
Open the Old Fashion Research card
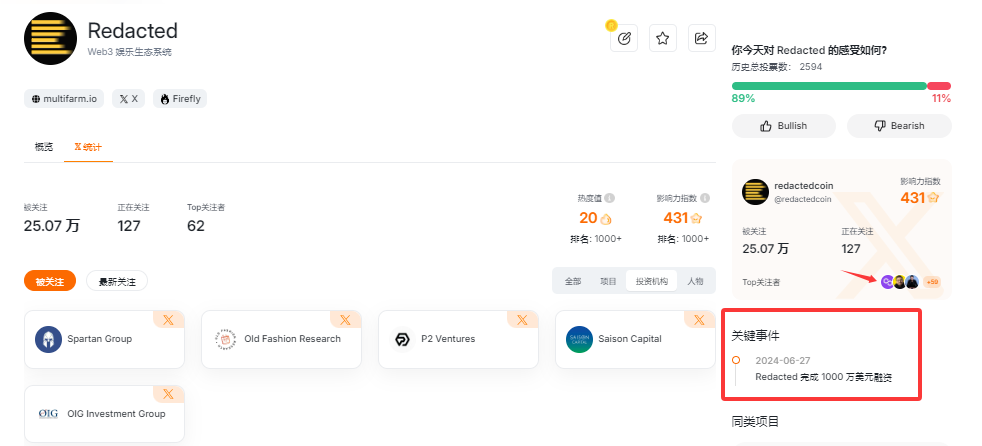click(x=281, y=339)
